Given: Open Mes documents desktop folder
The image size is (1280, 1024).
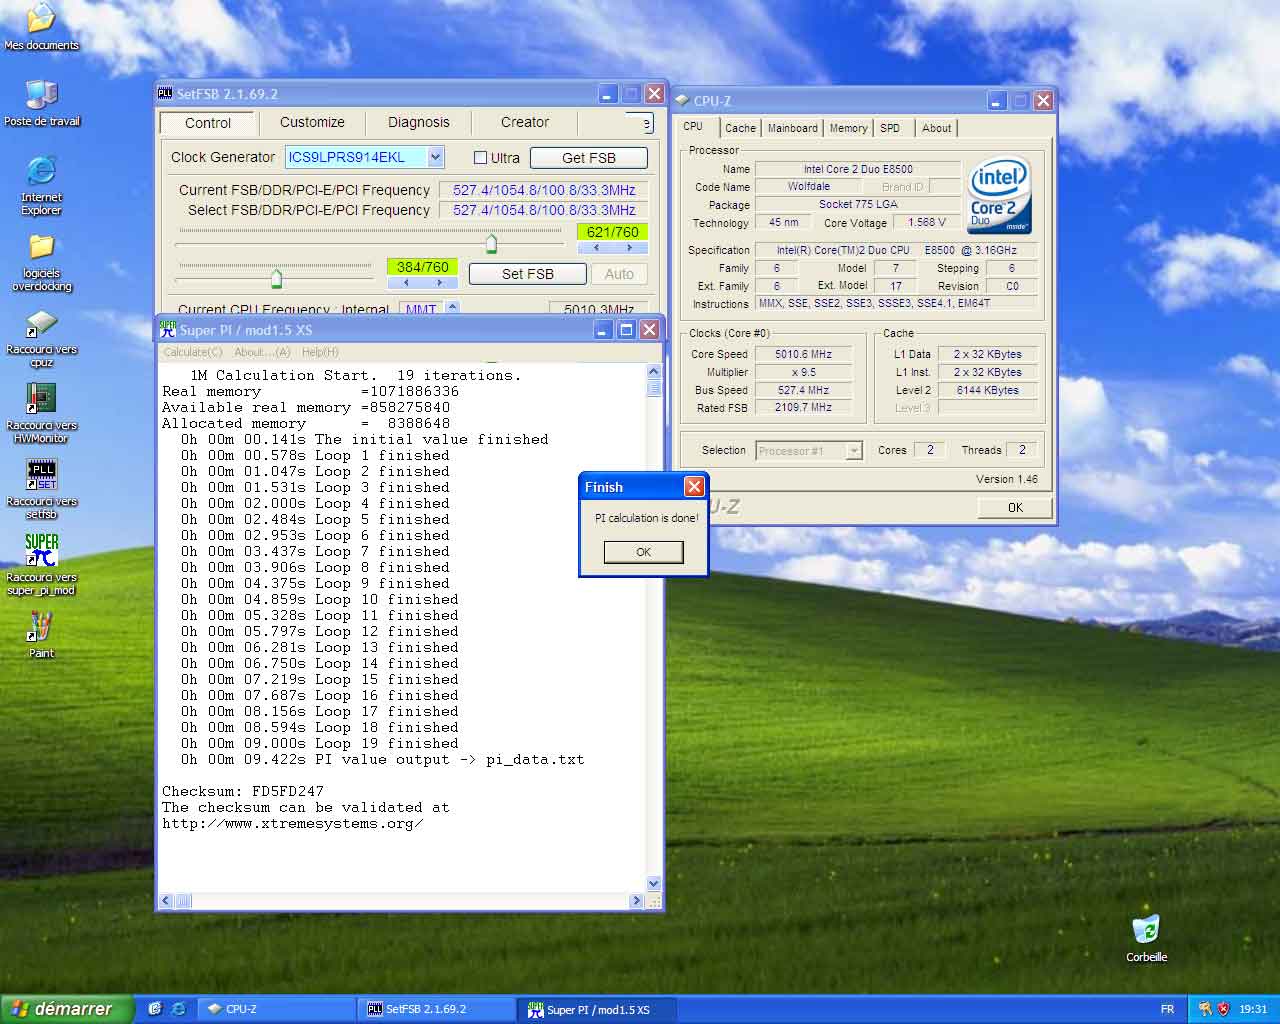Looking at the screenshot, I should [x=41, y=27].
